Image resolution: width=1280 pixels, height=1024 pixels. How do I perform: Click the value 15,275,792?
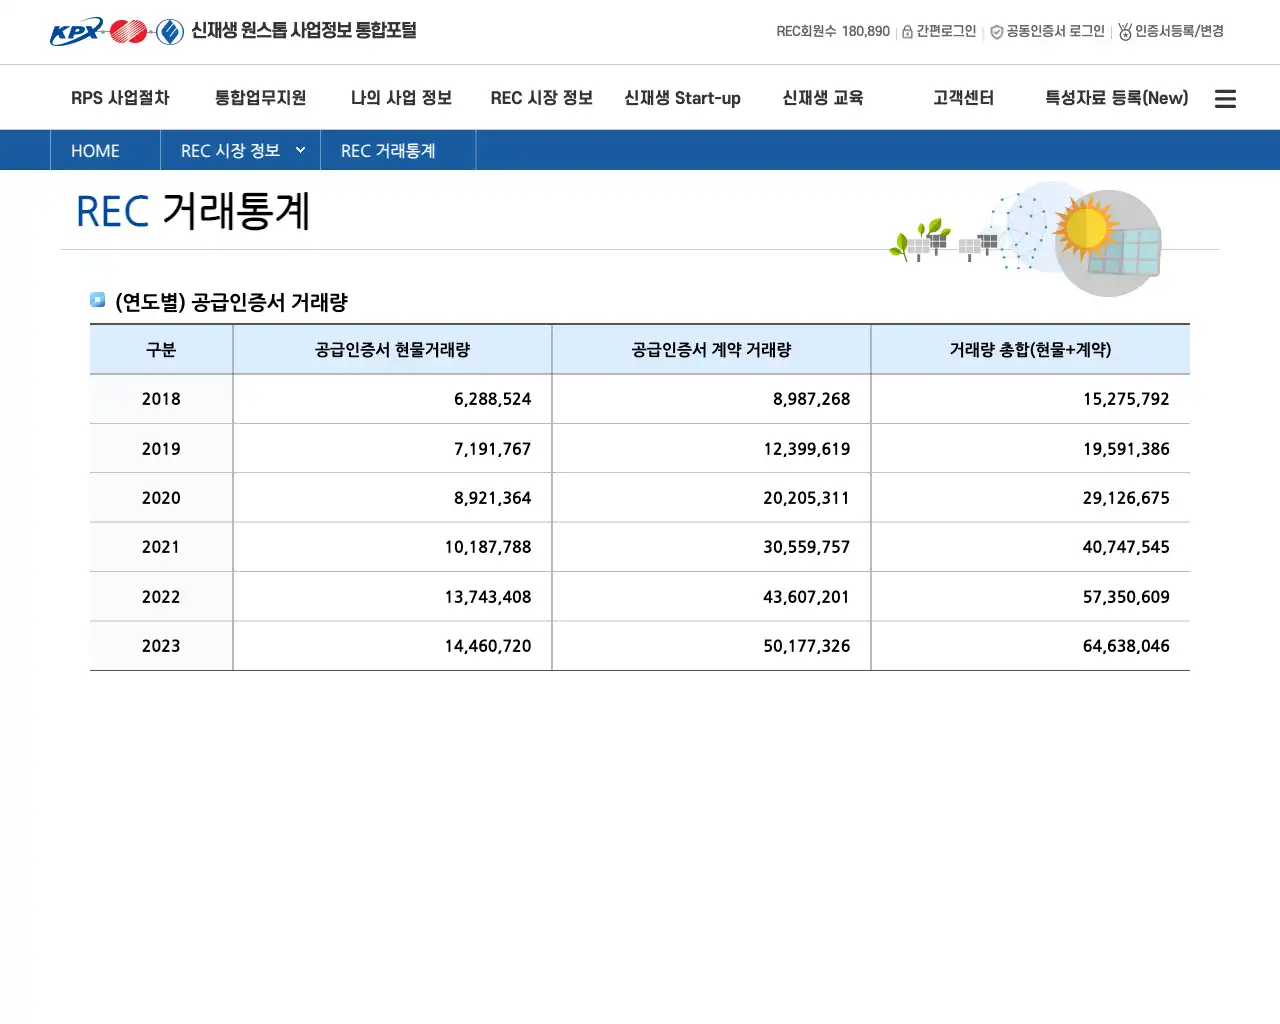pos(1126,399)
